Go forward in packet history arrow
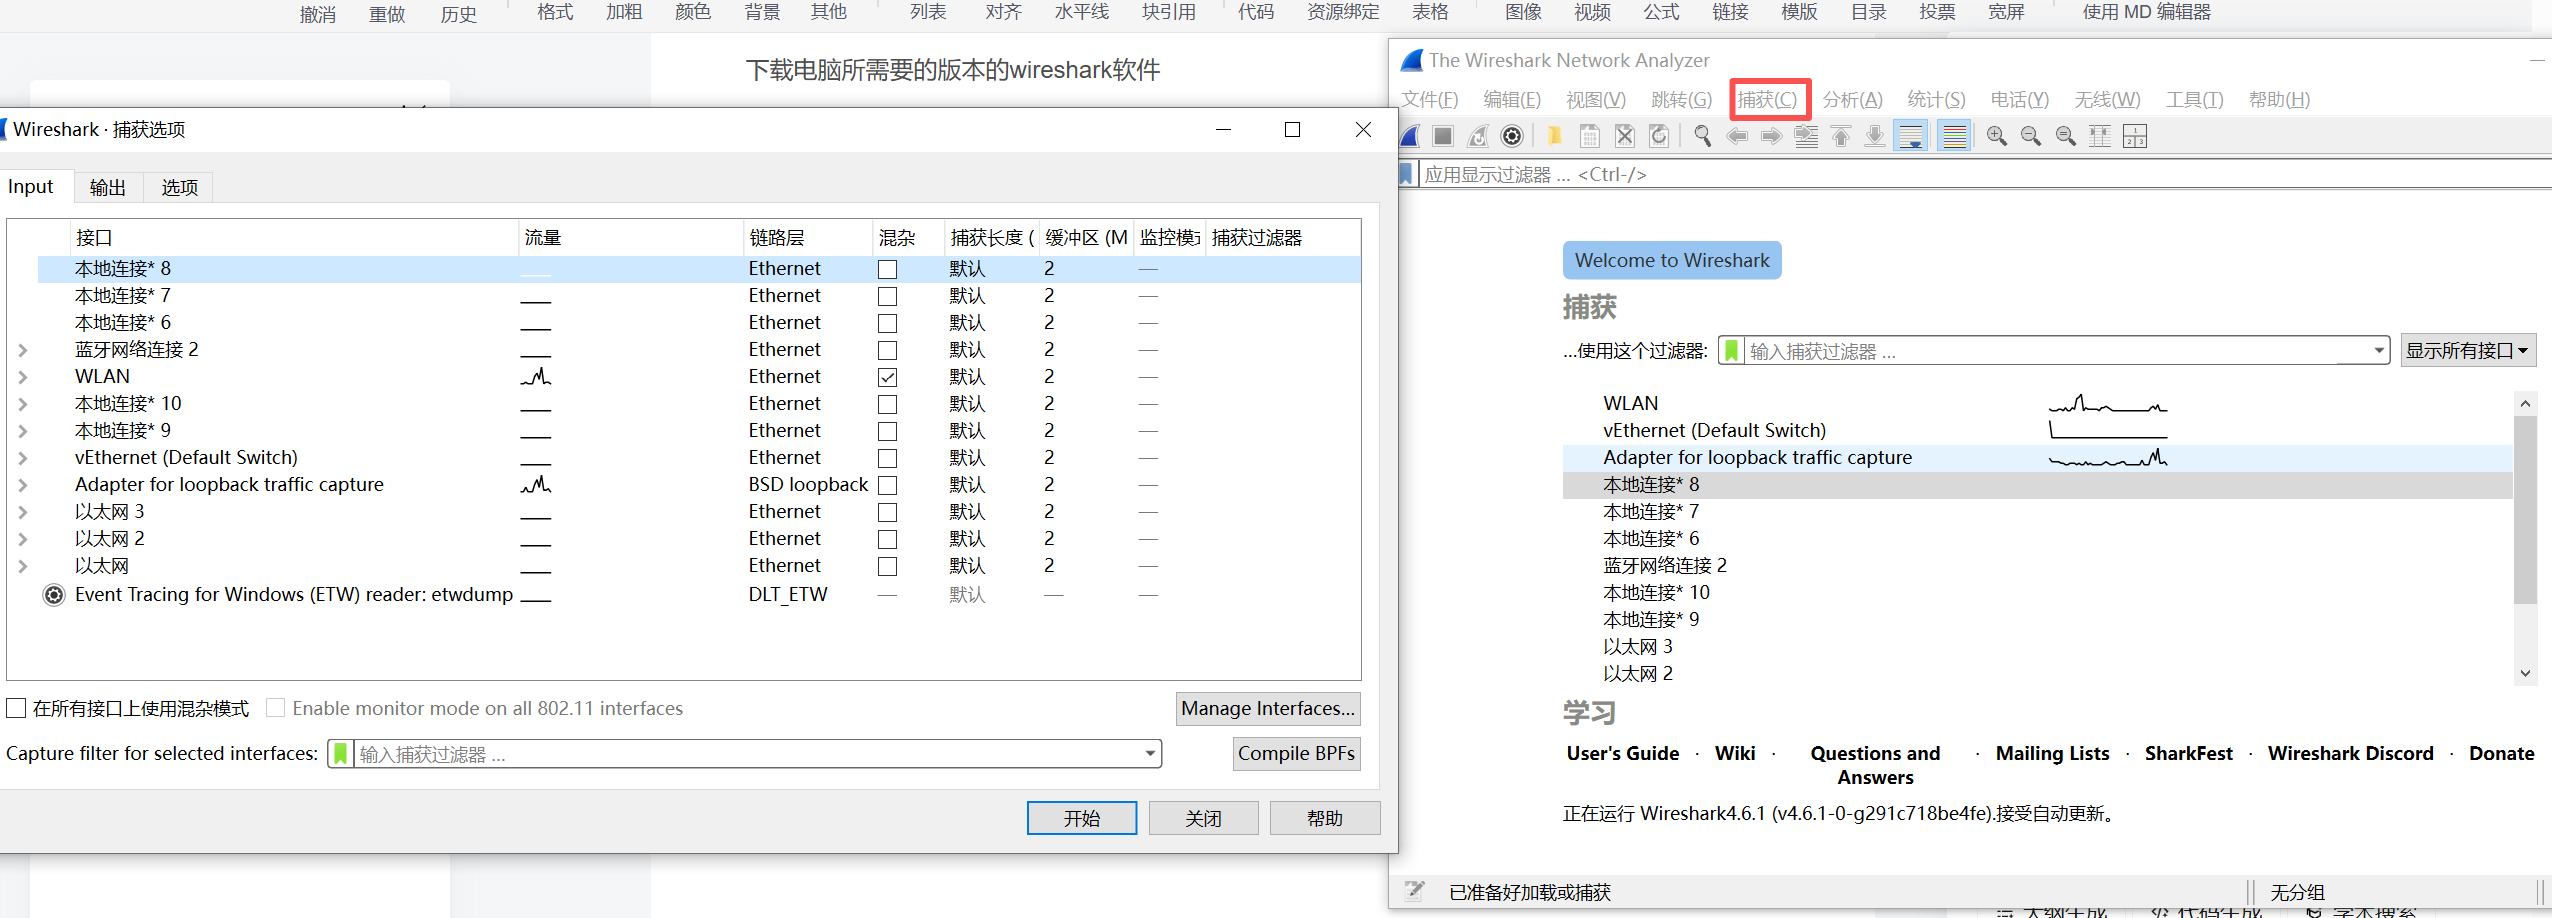The width and height of the screenshot is (2552, 918). 1771,136
